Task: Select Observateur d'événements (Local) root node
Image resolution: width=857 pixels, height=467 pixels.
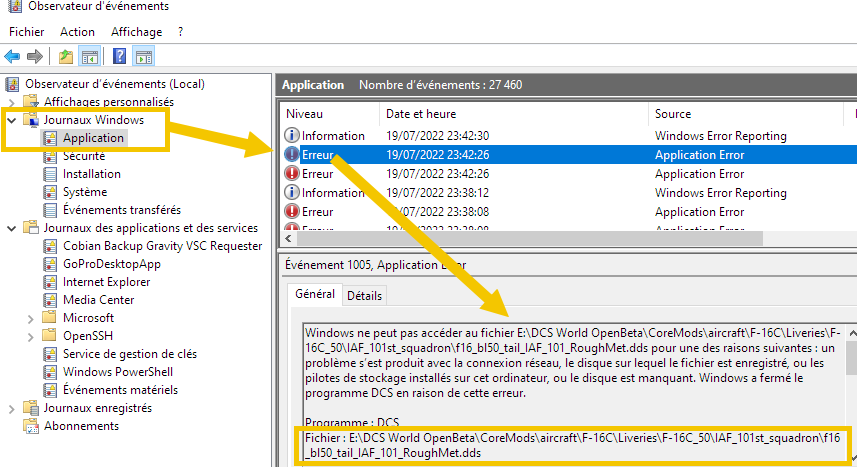Action: point(115,84)
